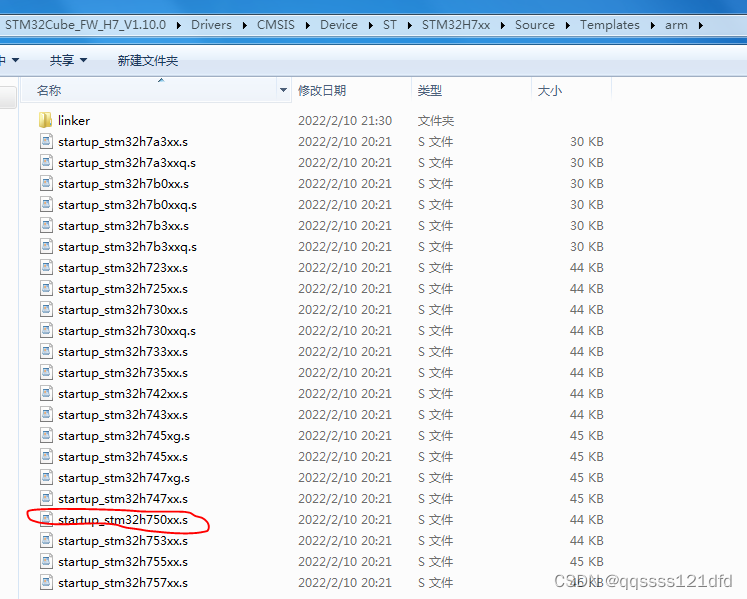
Task: Click file name startup_stm32h7b0xx.s
Action: [x=123, y=184]
